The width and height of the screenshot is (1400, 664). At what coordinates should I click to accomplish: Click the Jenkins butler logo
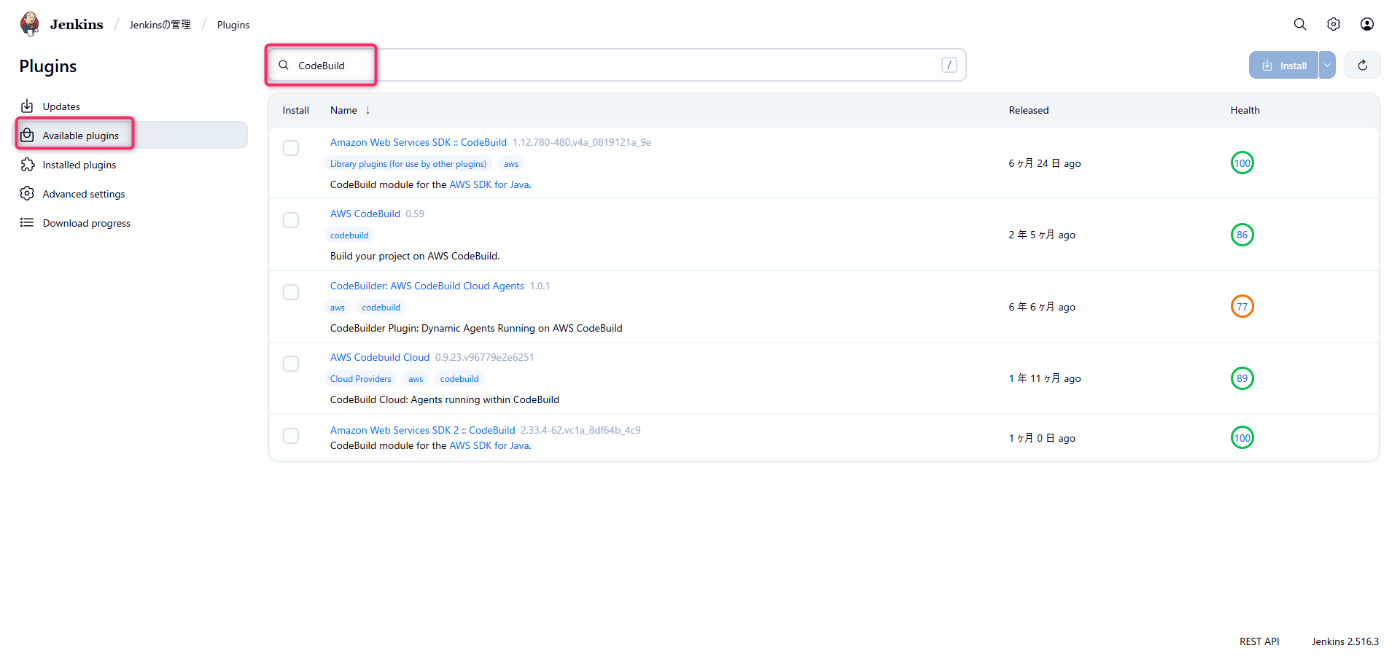click(x=30, y=24)
